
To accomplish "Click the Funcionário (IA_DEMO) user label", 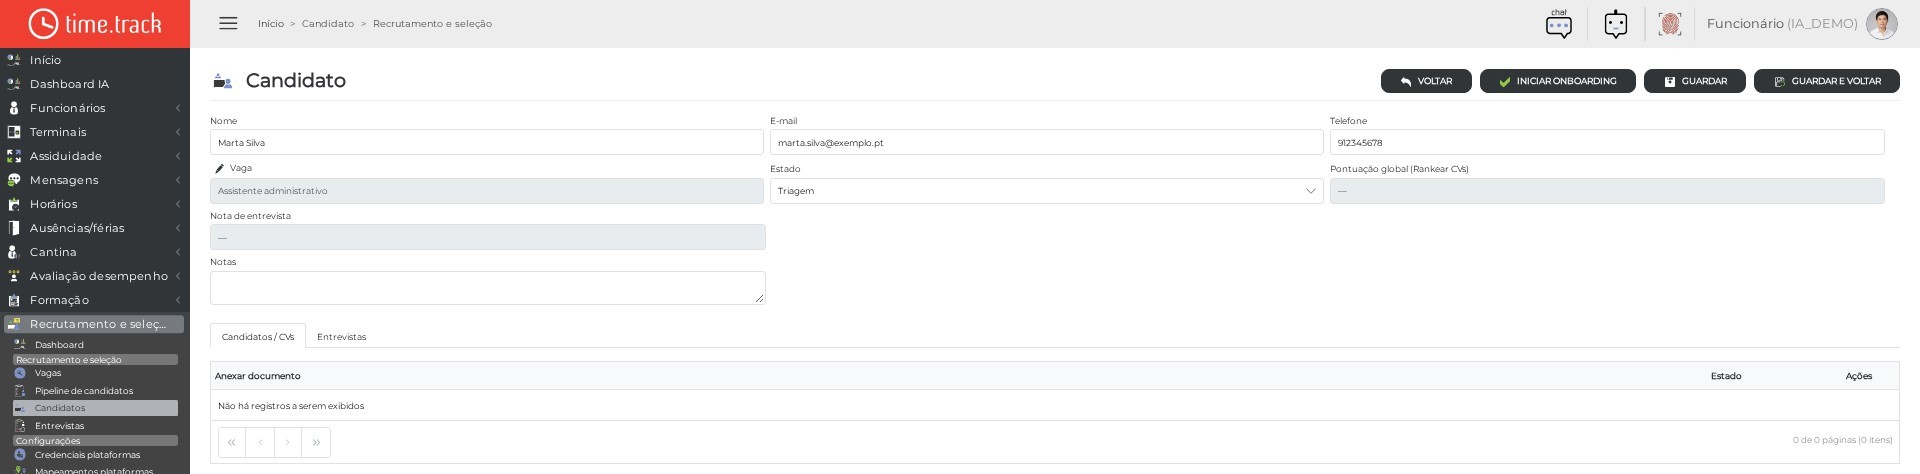I will click(1782, 24).
